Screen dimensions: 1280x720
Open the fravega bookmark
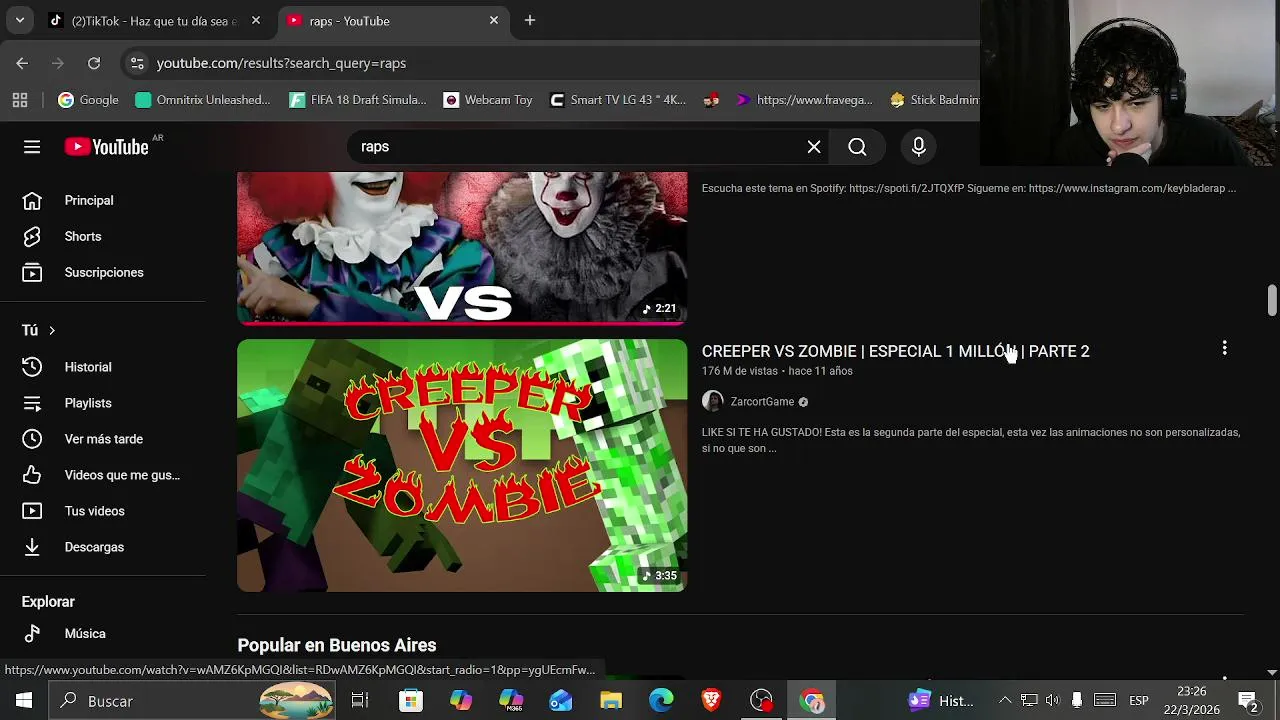tap(804, 100)
